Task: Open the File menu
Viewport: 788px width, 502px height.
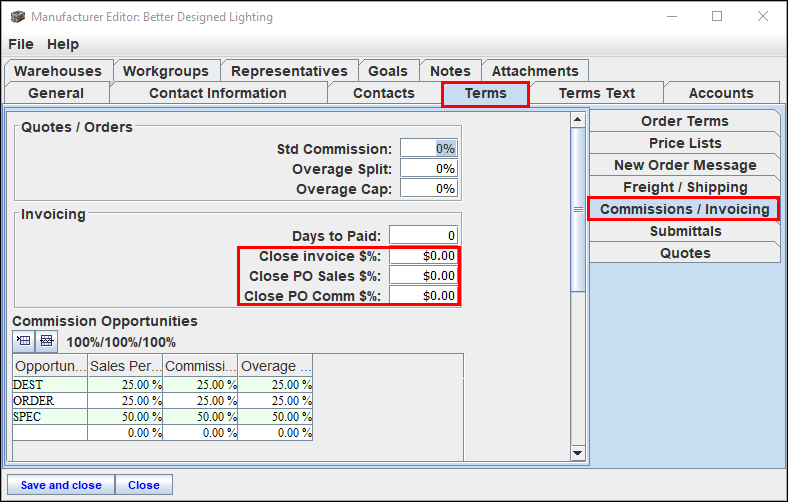Action: tap(21, 44)
